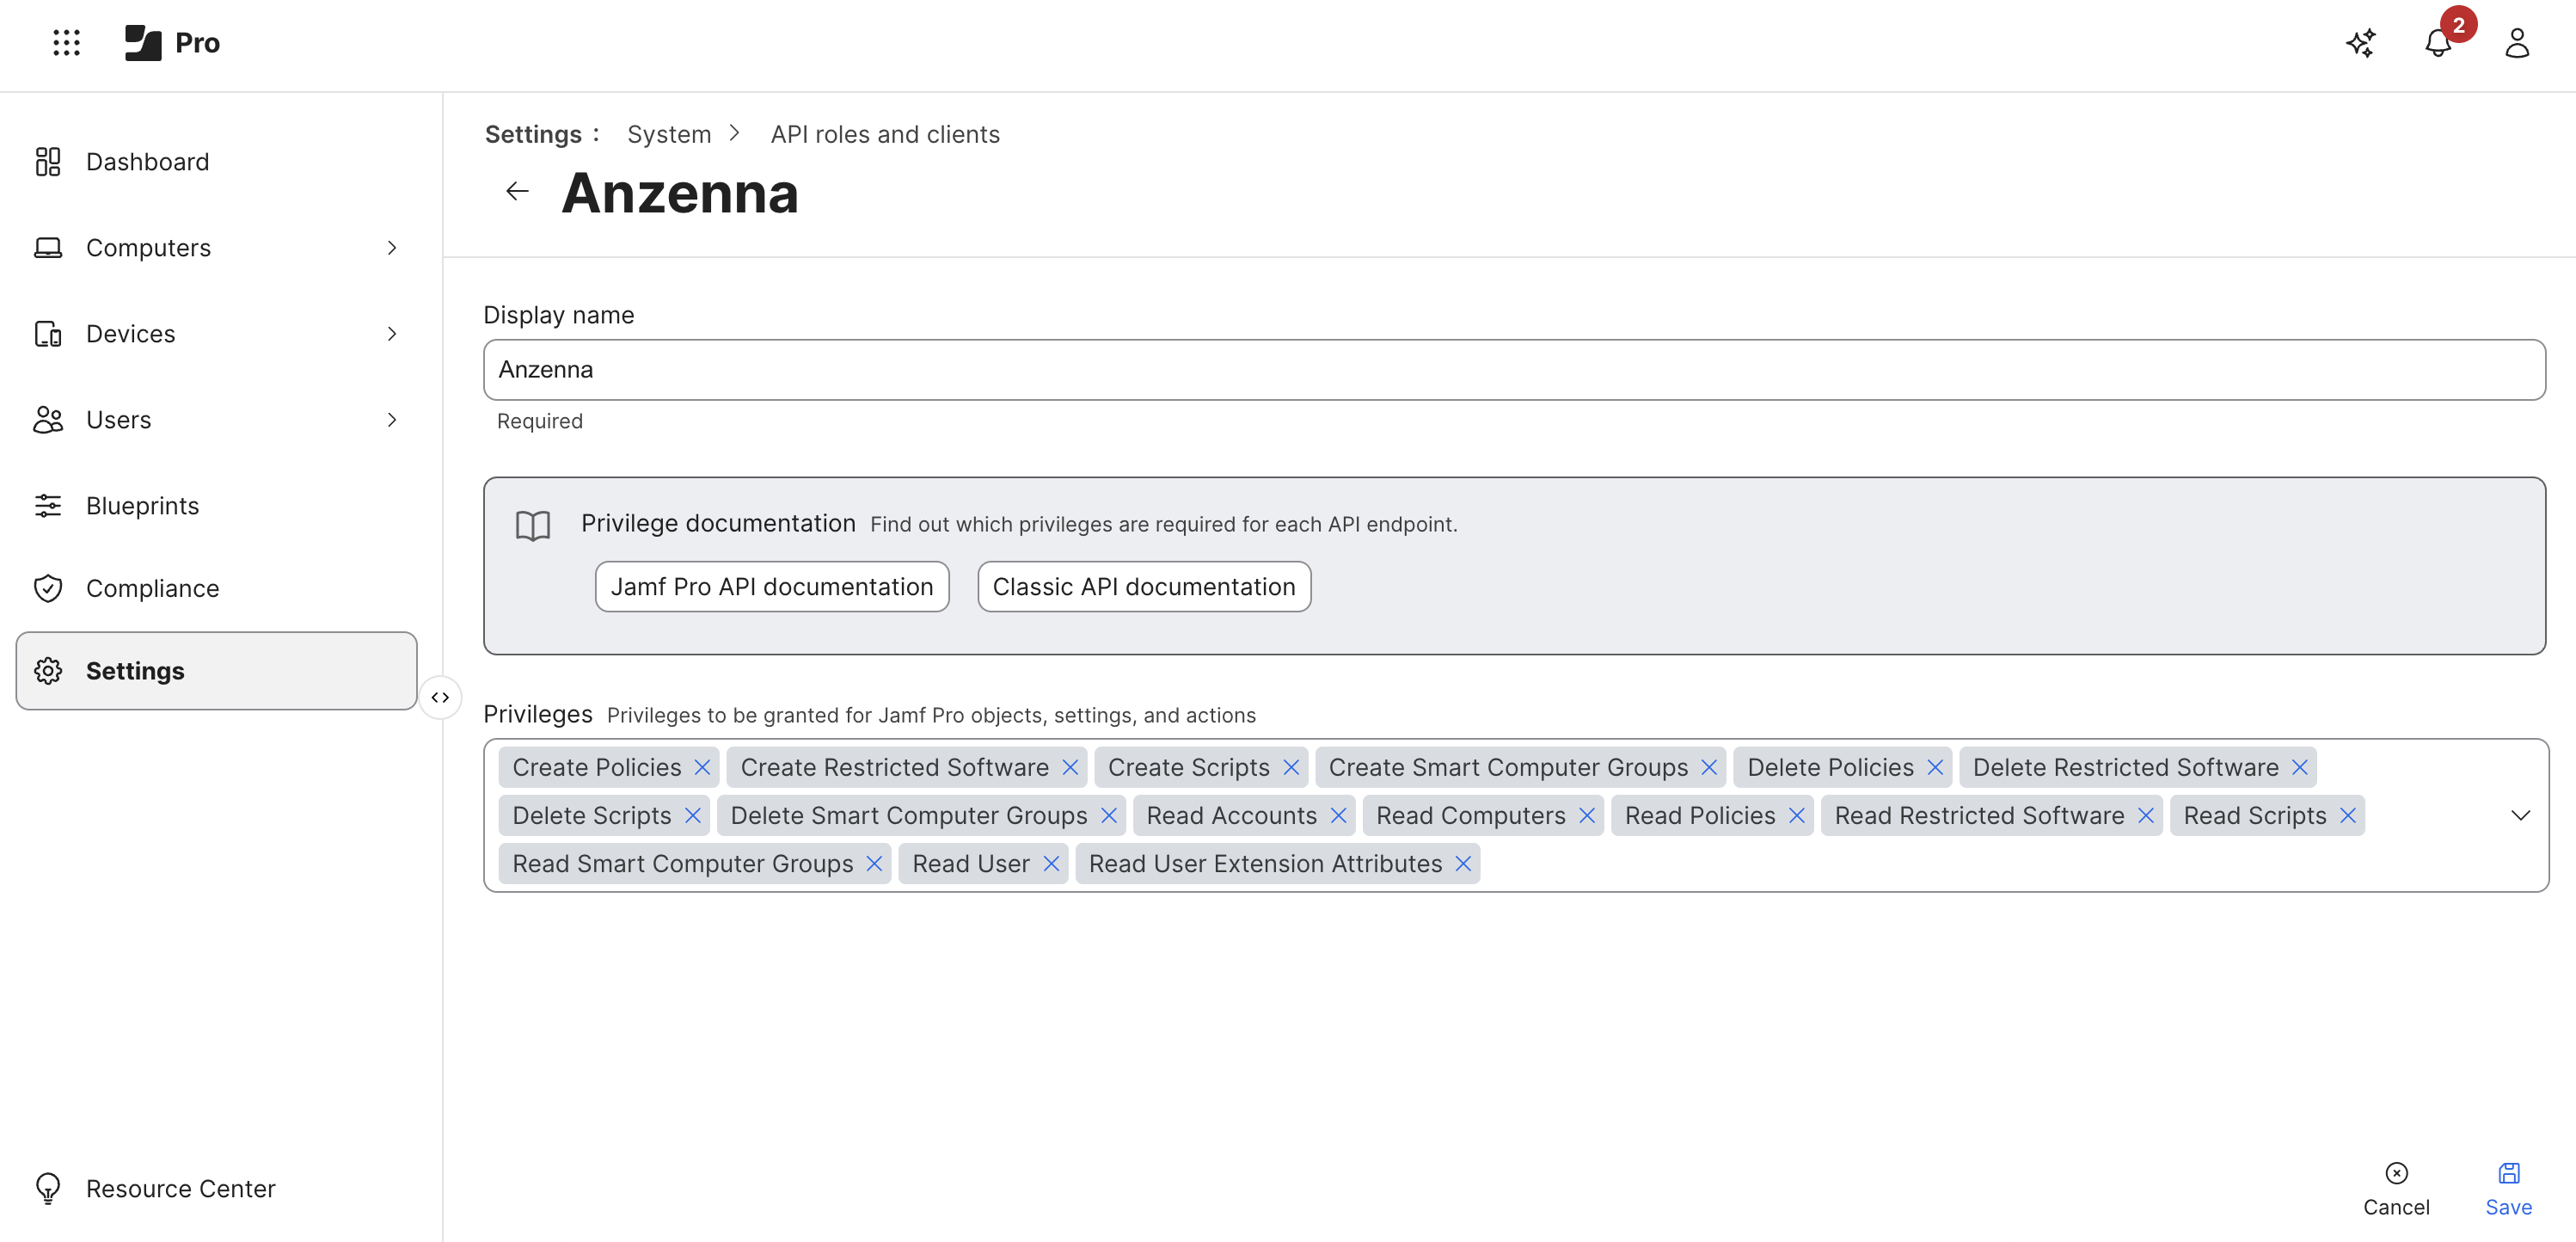Image resolution: width=2576 pixels, height=1242 pixels.
Task: Collapse the sidebar with the toggle handle
Action: click(440, 697)
